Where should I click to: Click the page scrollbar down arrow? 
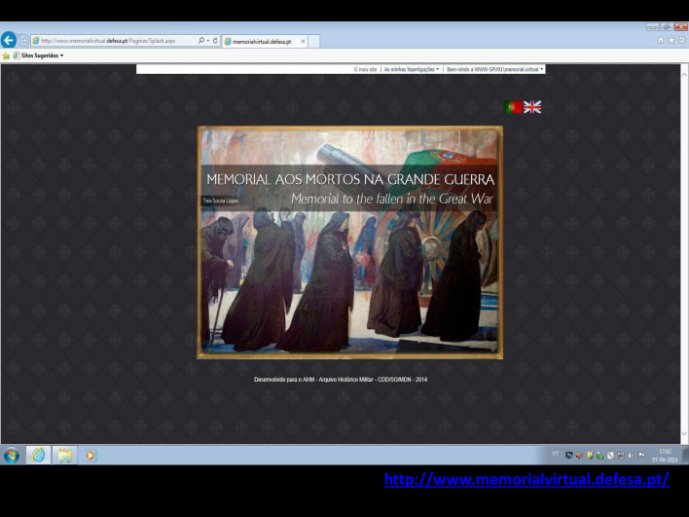pyautogui.click(x=684, y=434)
